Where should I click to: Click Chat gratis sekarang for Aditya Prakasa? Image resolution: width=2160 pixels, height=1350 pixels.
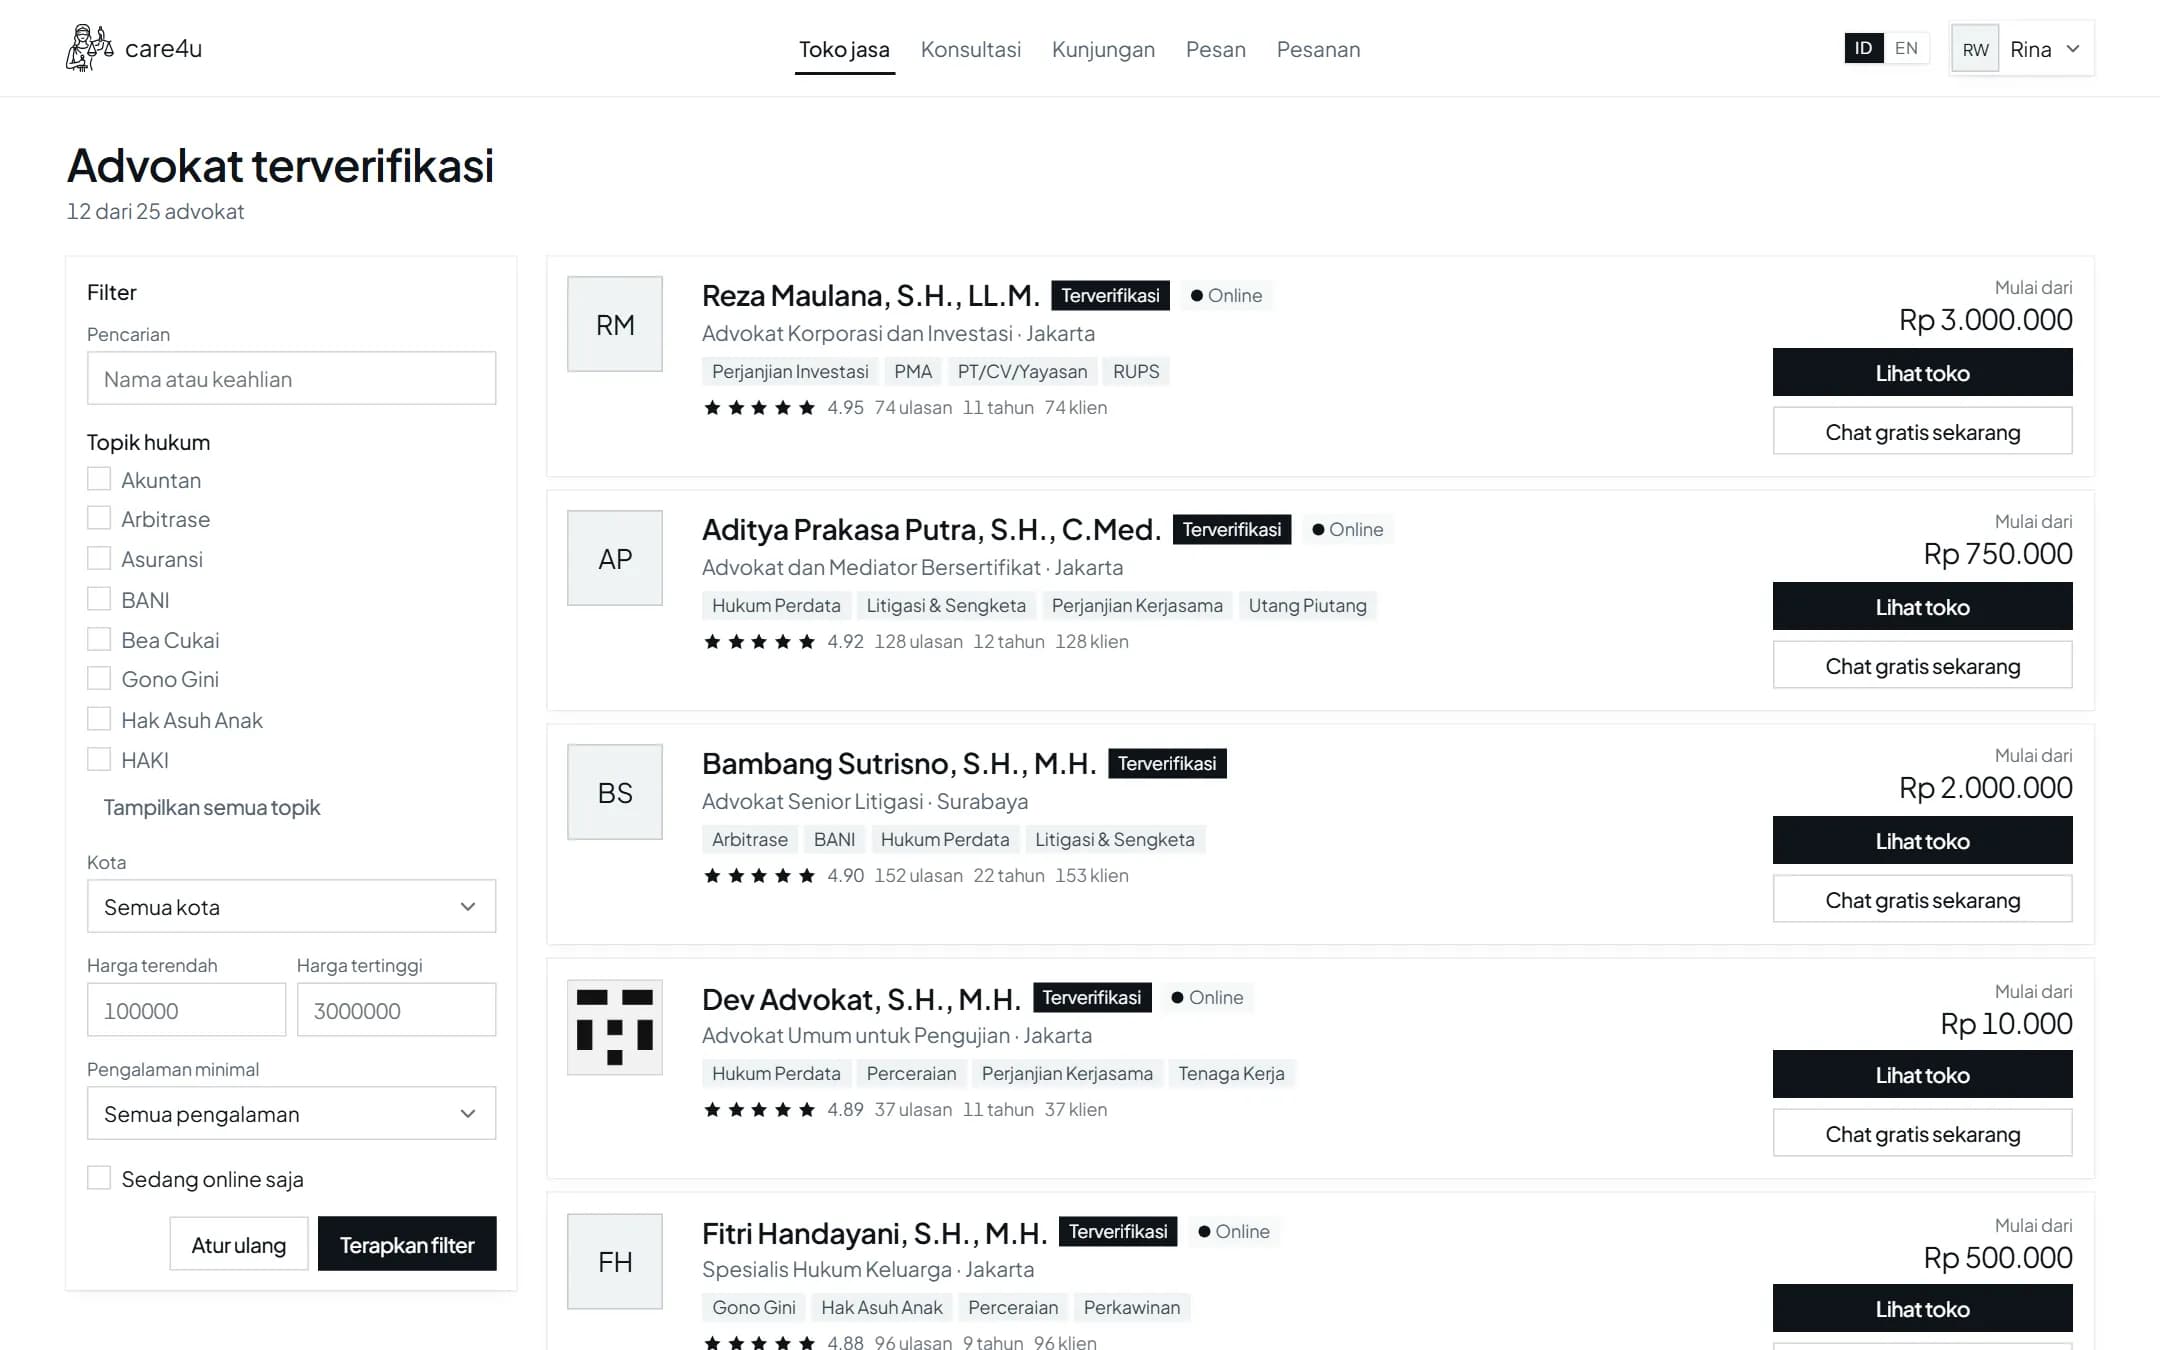[1922, 665]
